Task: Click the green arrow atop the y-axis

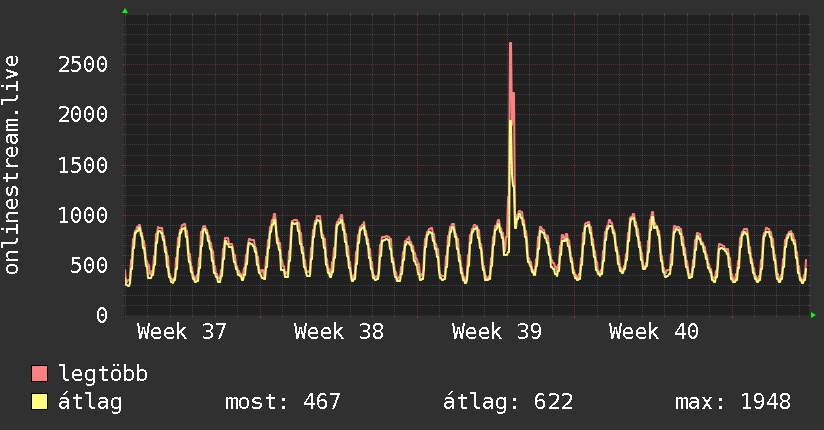Action: coord(125,11)
